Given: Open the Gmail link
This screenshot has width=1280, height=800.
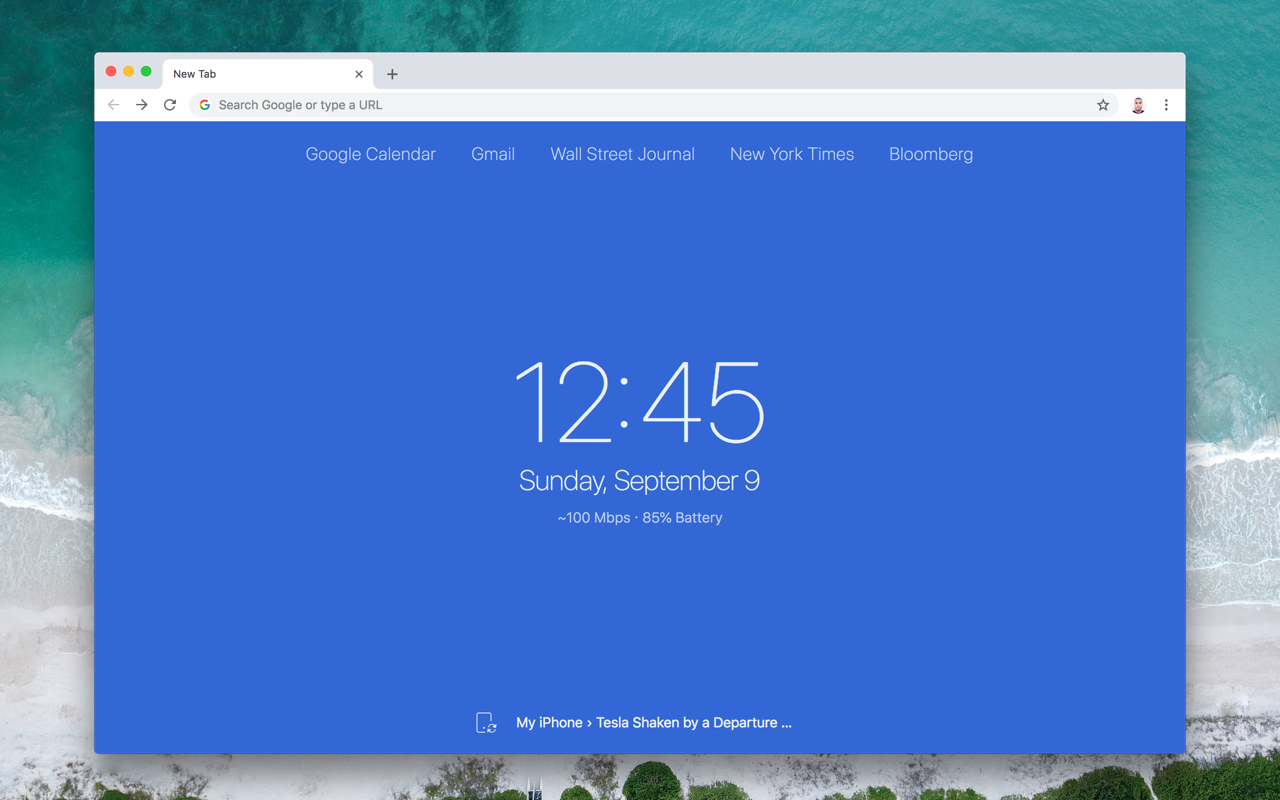Looking at the screenshot, I should [493, 154].
